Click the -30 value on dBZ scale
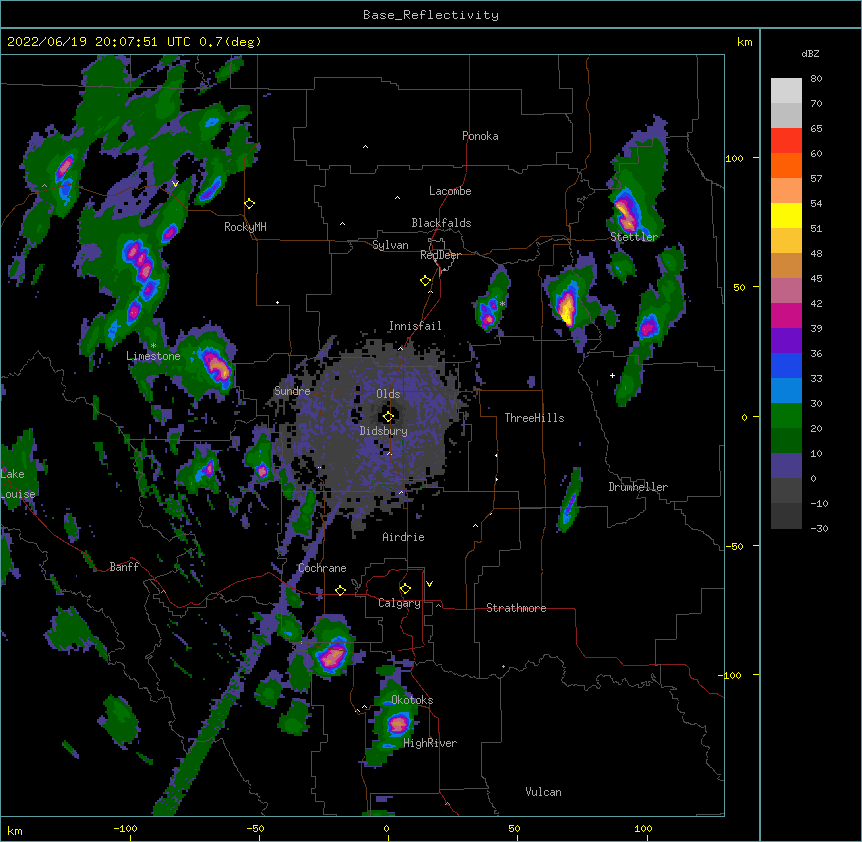The image size is (862, 842). (819, 528)
